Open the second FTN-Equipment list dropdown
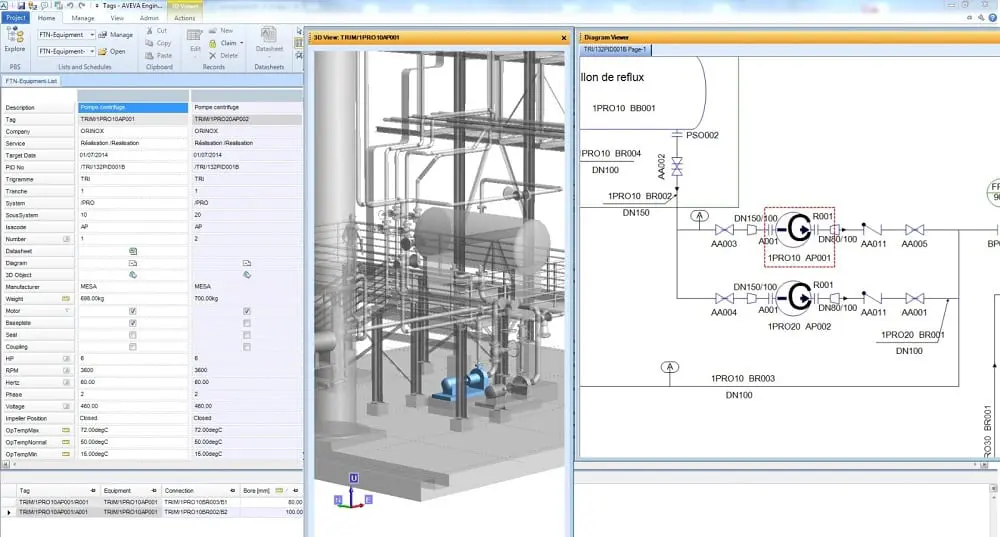This screenshot has width=1000, height=537. click(92, 51)
